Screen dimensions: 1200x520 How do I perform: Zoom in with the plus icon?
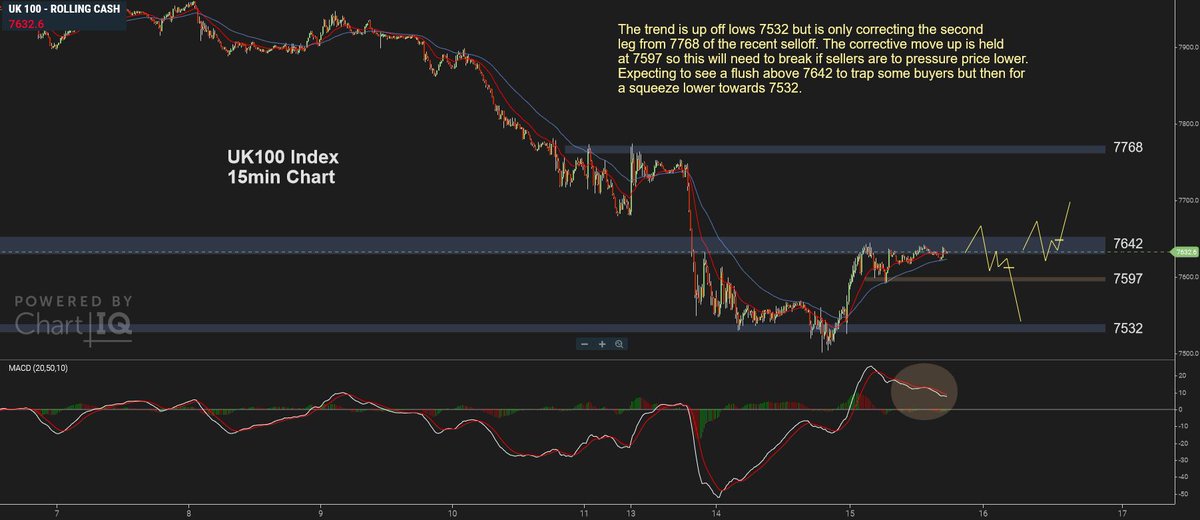click(x=602, y=344)
